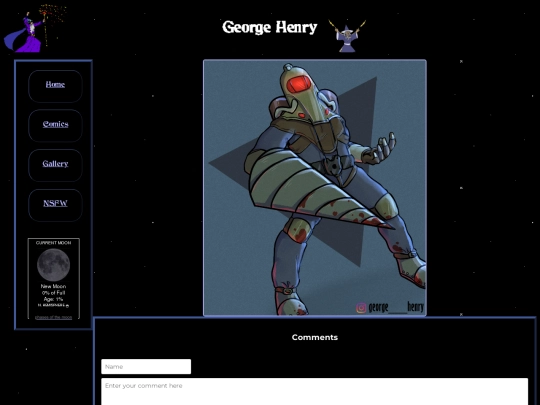Focus the Name input field
Image resolution: width=540 pixels, height=405 pixels.
click(146, 366)
